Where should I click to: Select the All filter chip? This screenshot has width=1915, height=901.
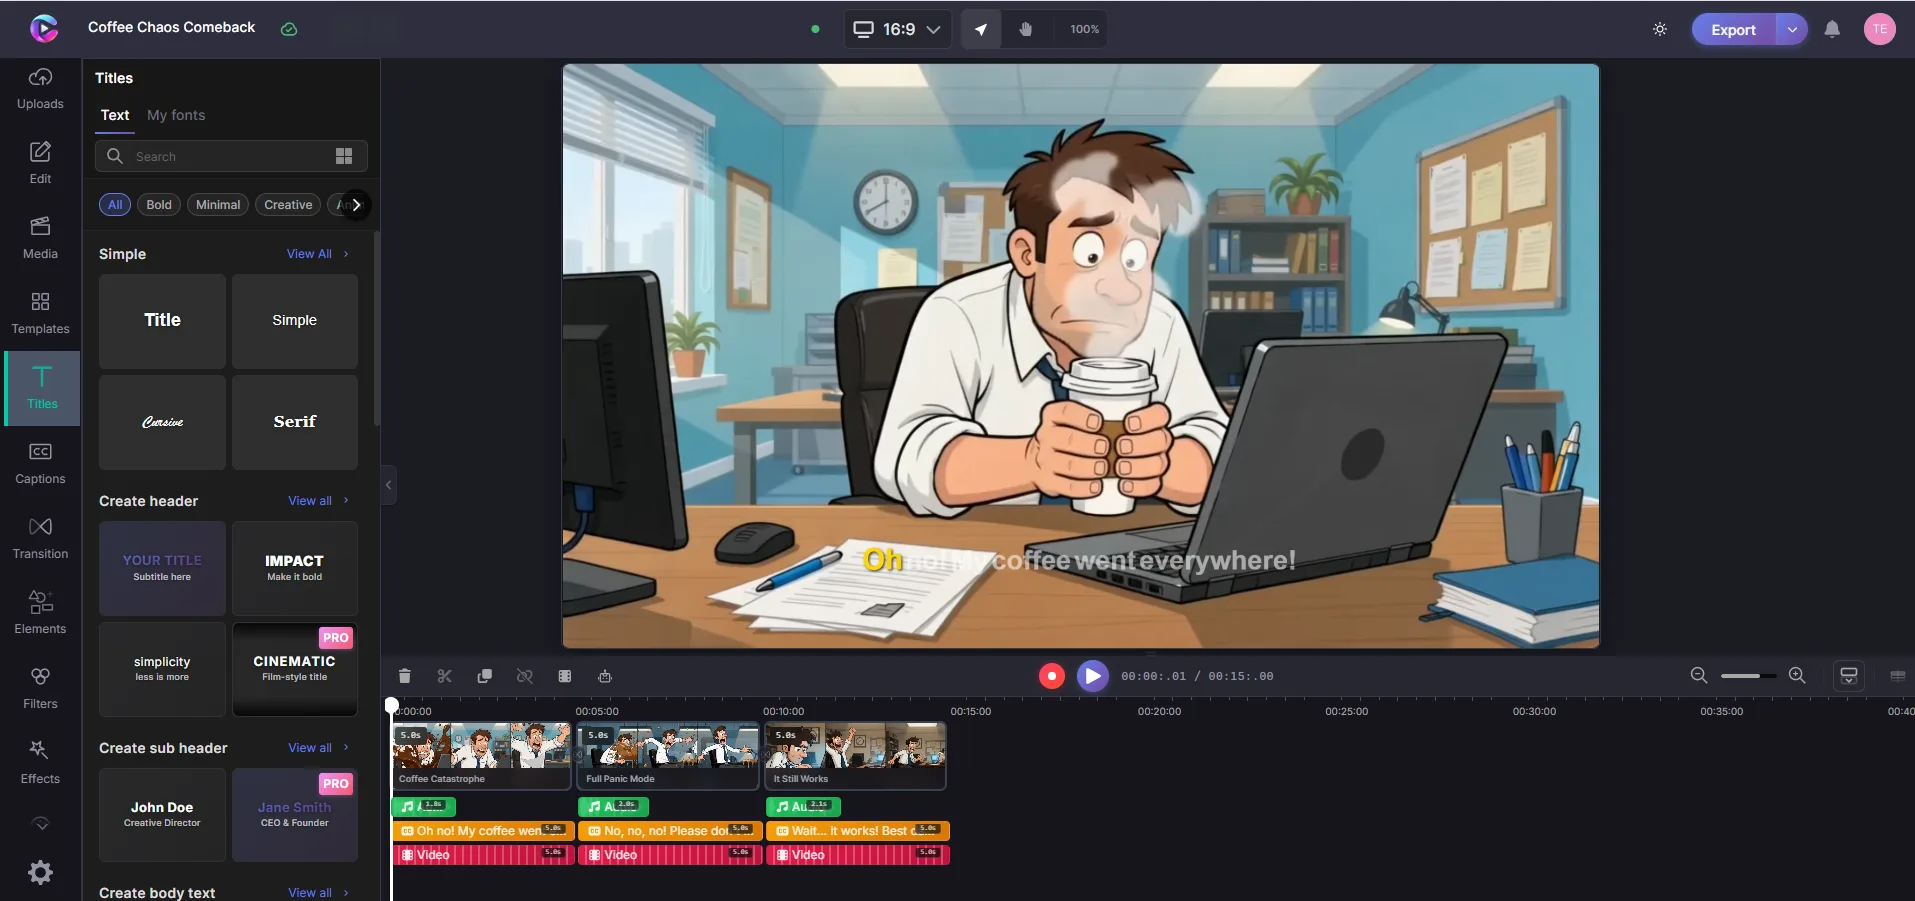pyautogui.click(x=115, y=205)
